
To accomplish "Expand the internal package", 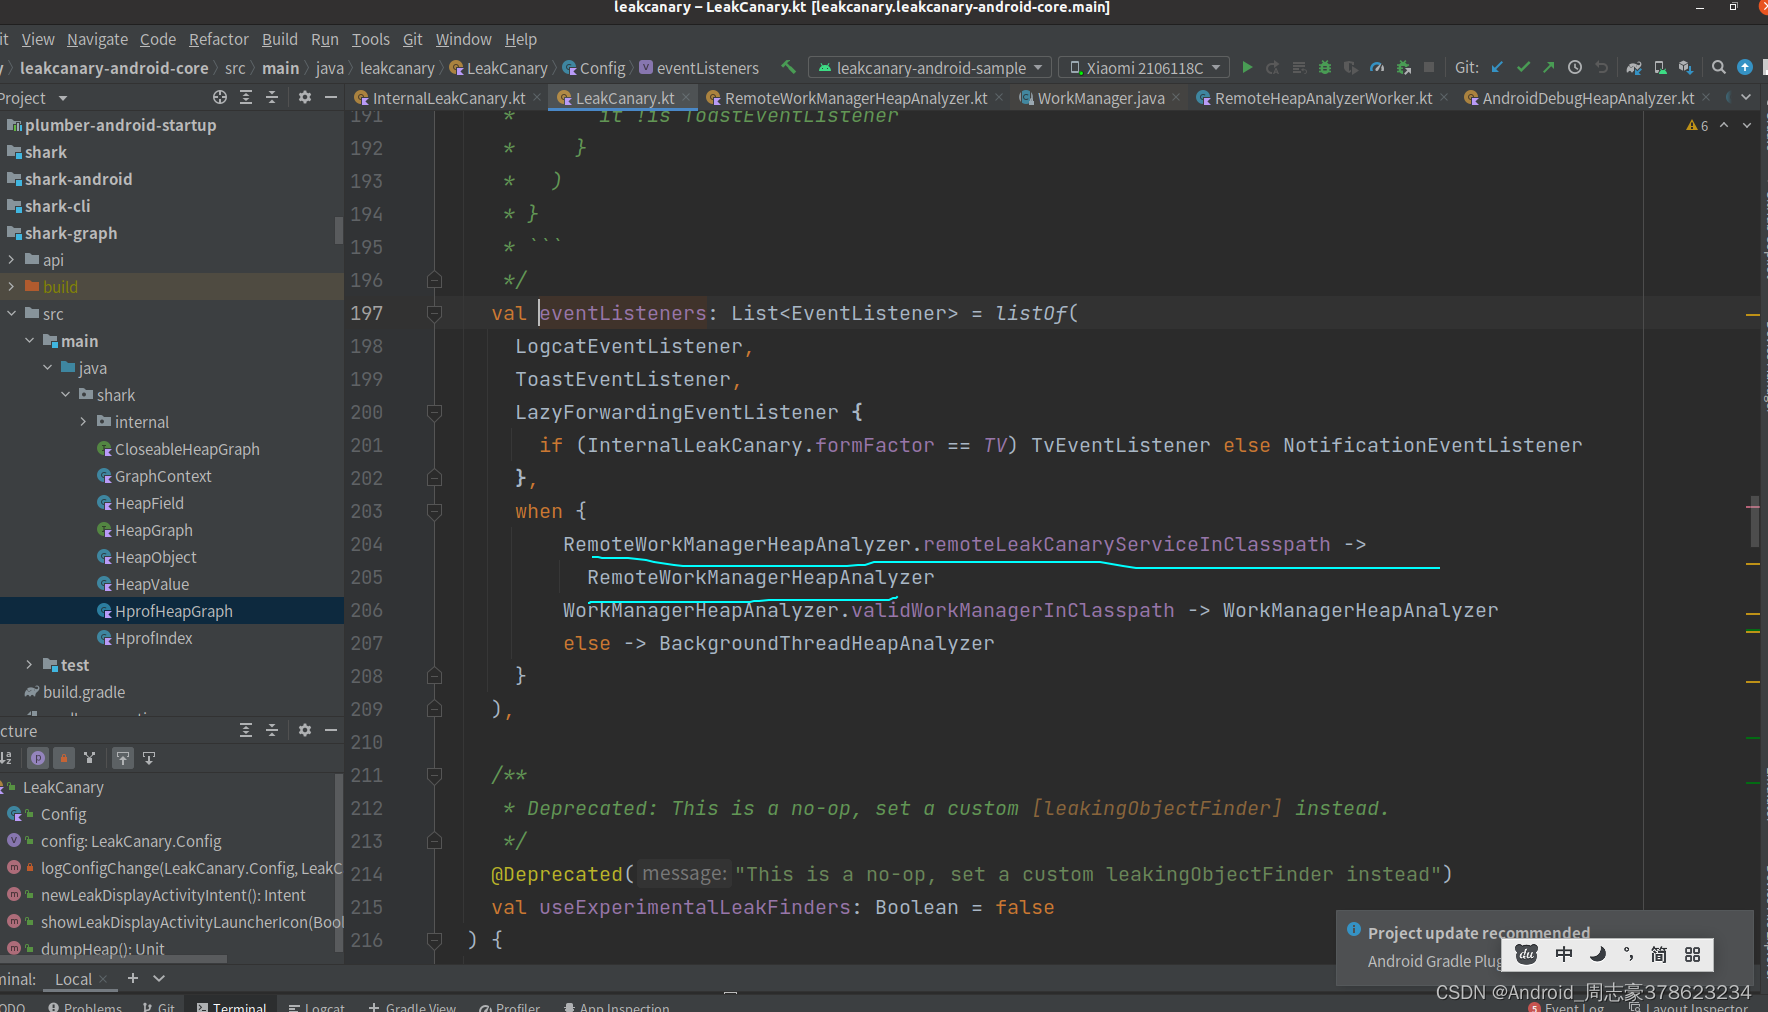I will [x=83, y=422].
